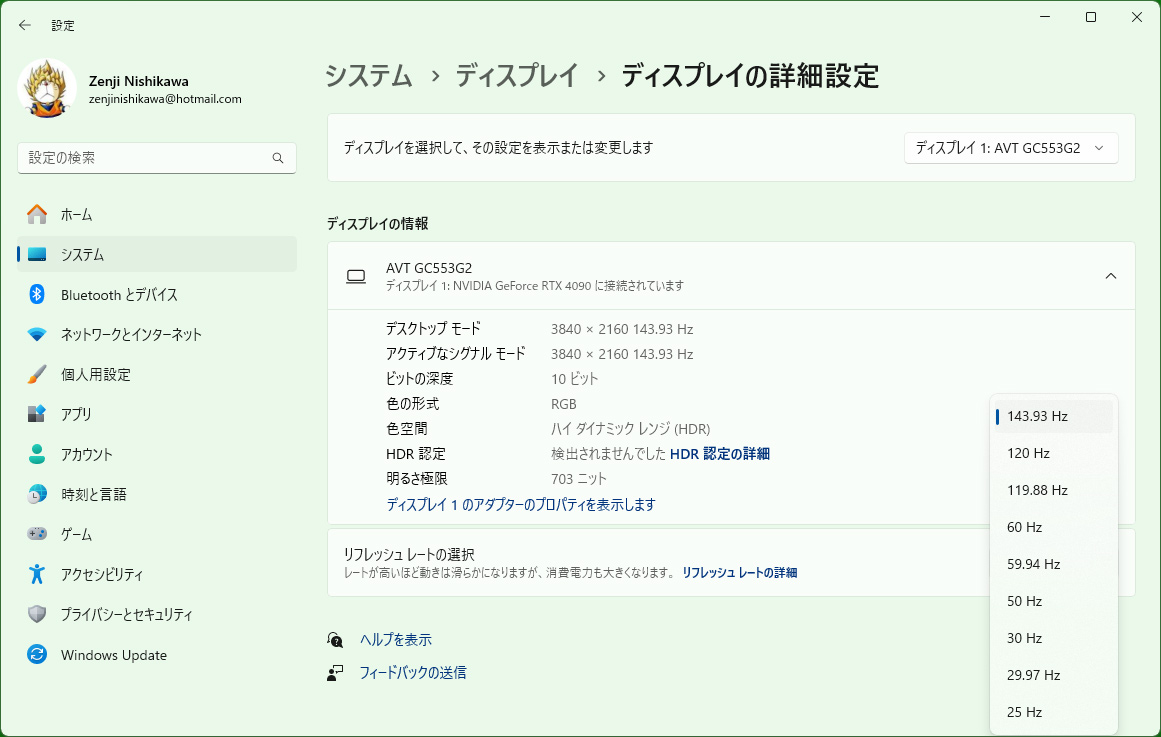1161x737 pixels.
Task: Click ヘルプを表示 help link
Action: pos(395,640)
